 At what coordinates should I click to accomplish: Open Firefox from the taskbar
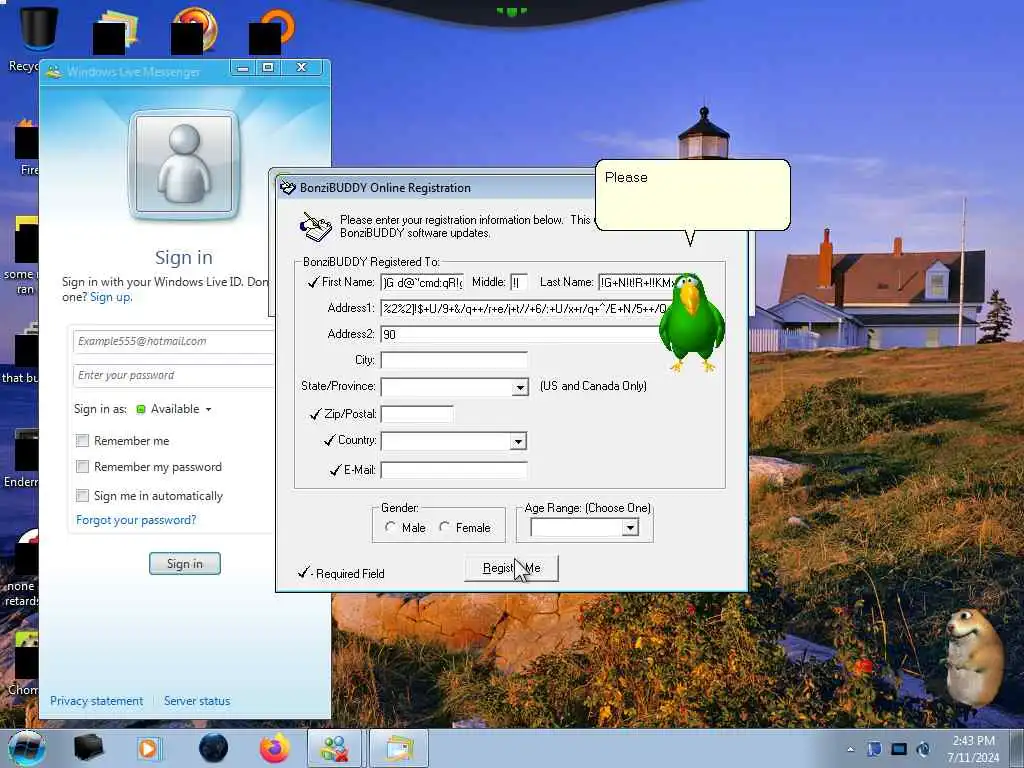(275, 748)
